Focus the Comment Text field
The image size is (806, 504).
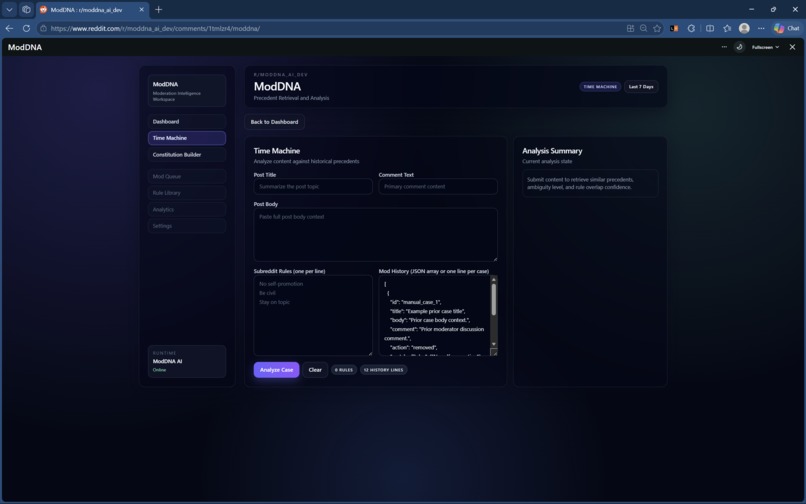(x=438, y=186)
